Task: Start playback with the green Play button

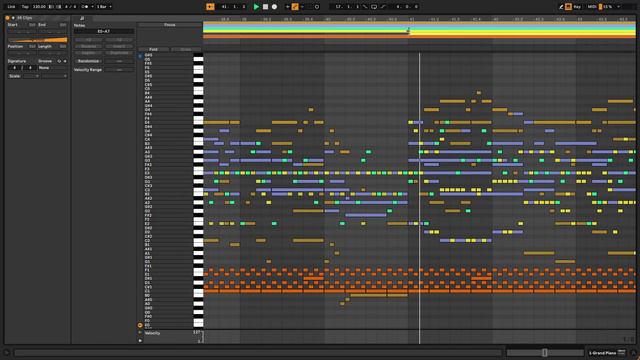Action: 256,7
